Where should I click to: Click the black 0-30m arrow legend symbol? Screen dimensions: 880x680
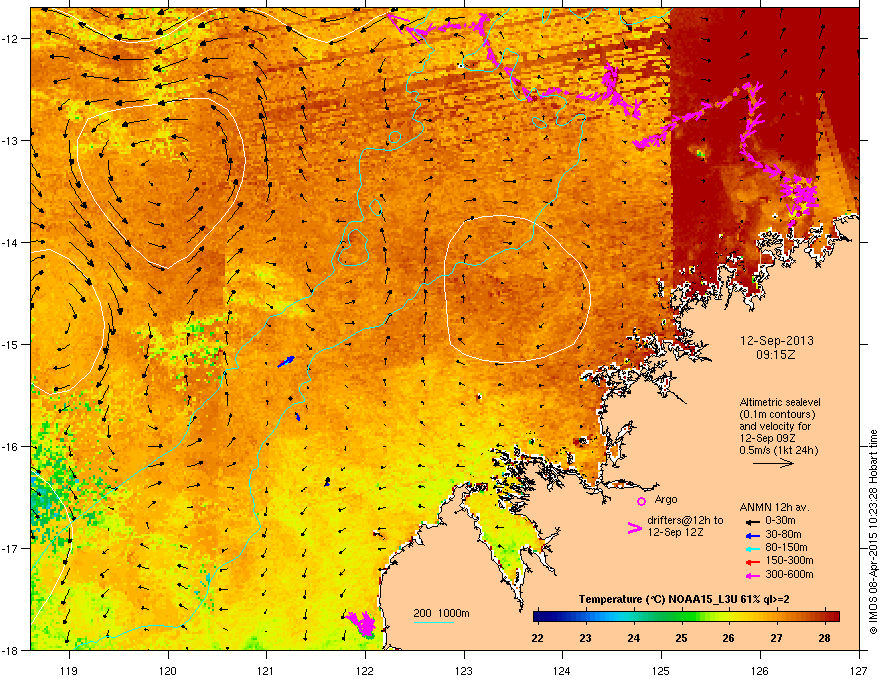coord(752,522)
